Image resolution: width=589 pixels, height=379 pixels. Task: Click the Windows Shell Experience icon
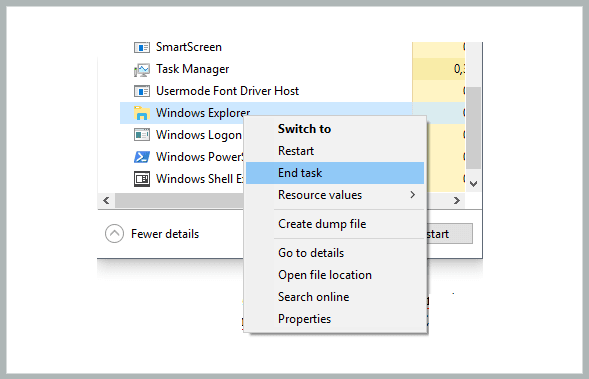142,179
